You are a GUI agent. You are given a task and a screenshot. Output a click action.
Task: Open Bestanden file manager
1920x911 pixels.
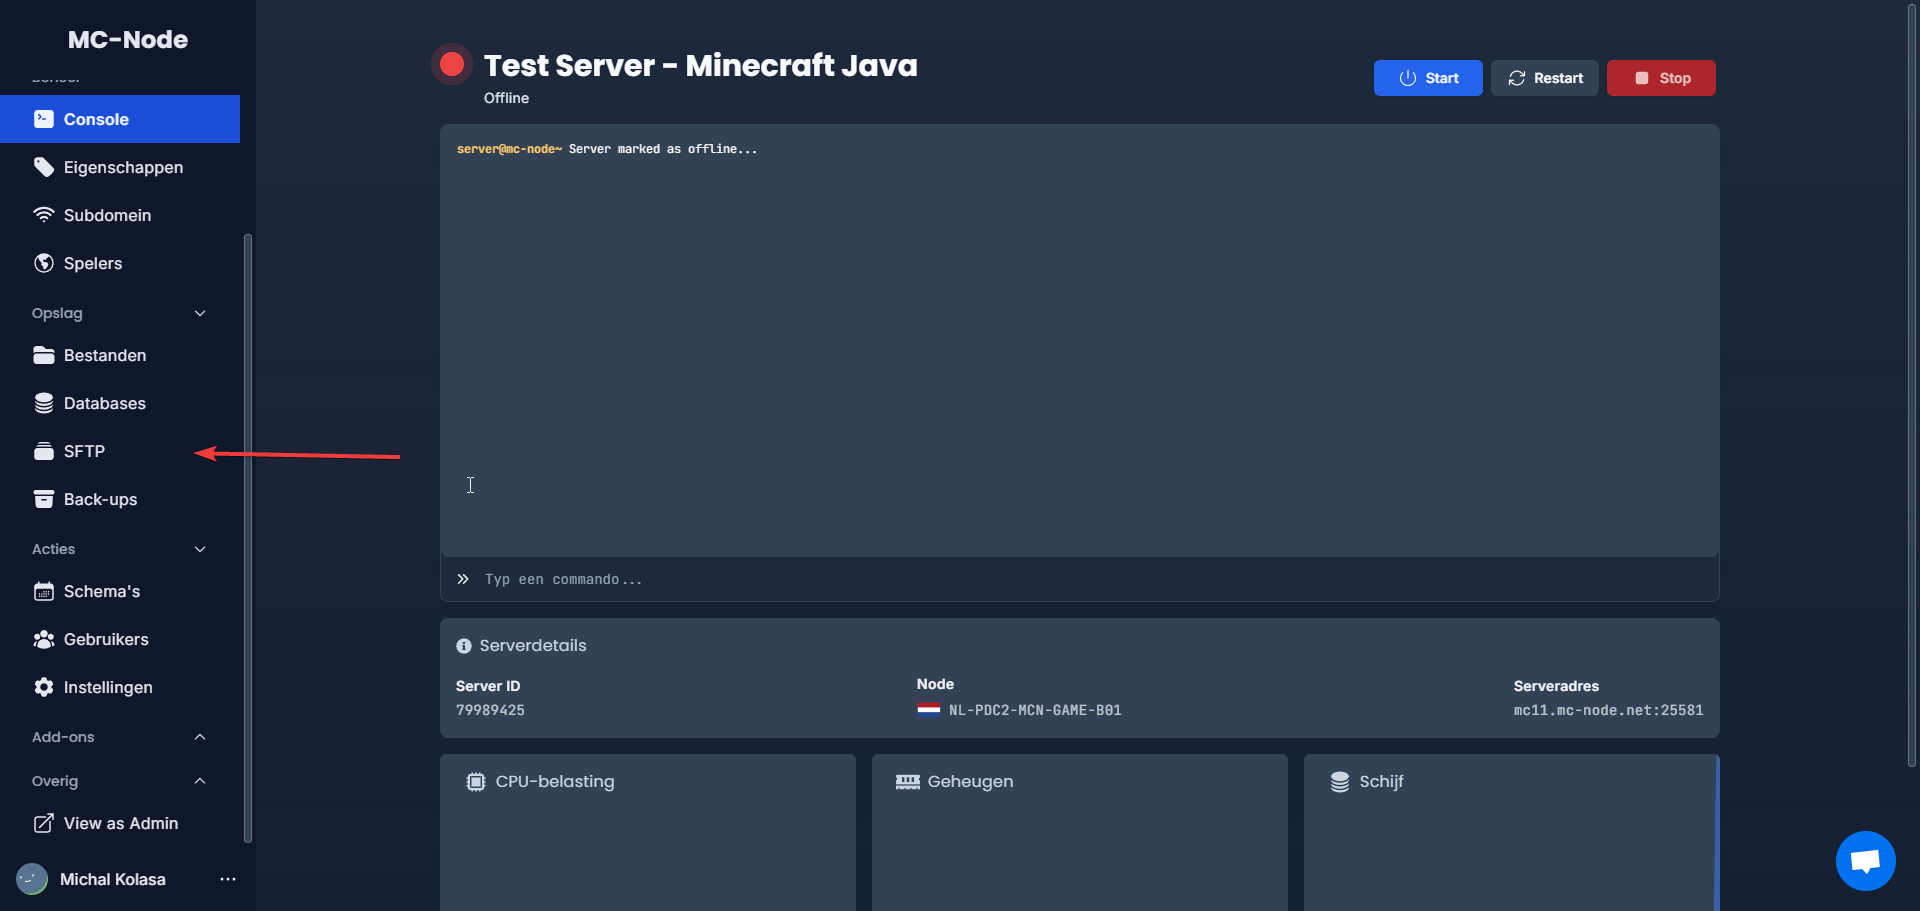(120, 355)
